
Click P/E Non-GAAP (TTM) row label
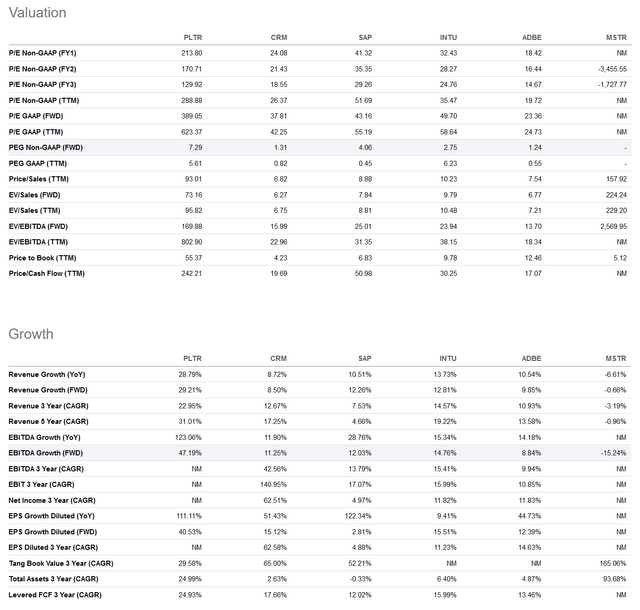tap(44, 100)
